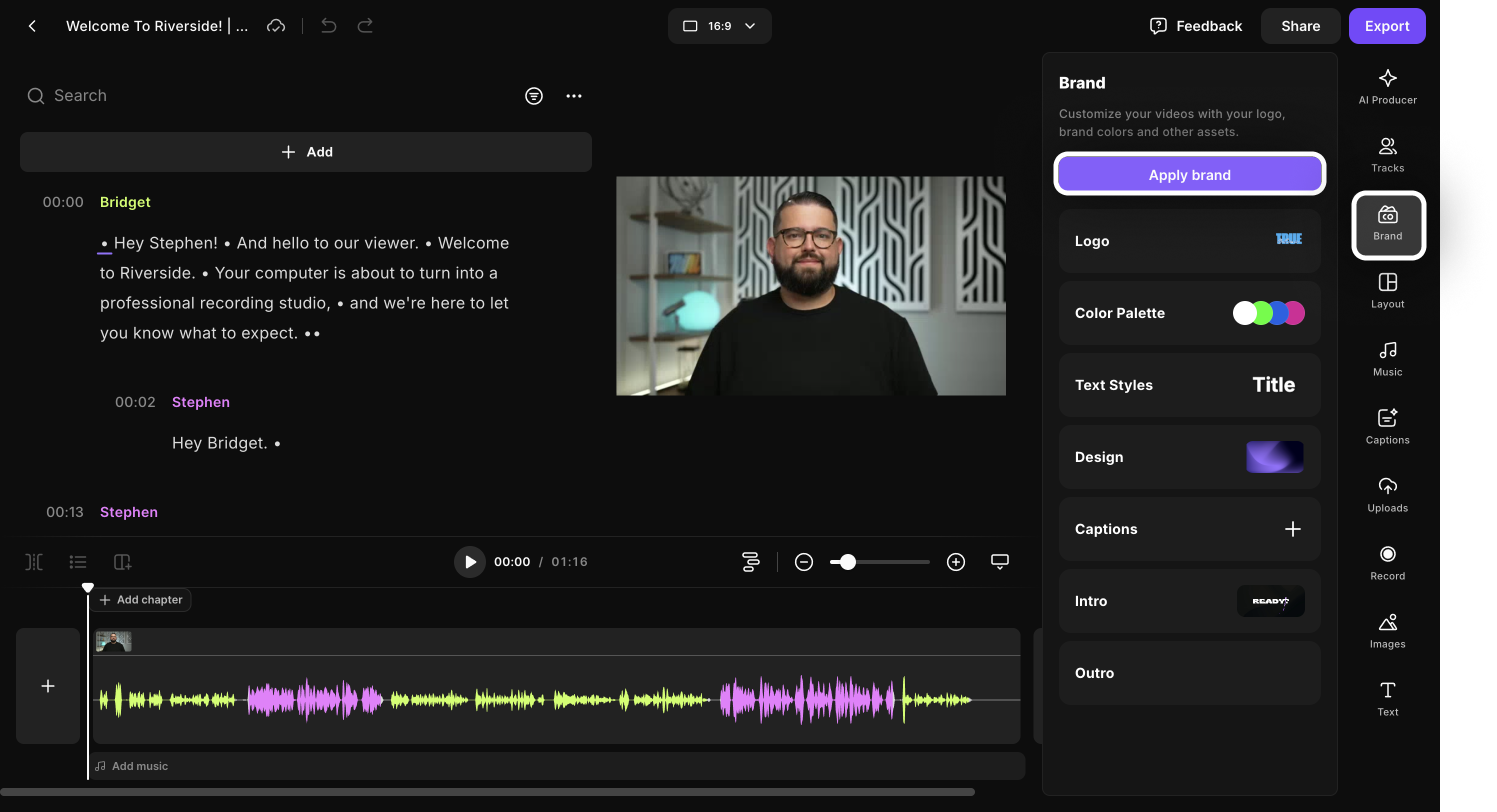Open the Tracks sidebar panel

point(1387,154)
